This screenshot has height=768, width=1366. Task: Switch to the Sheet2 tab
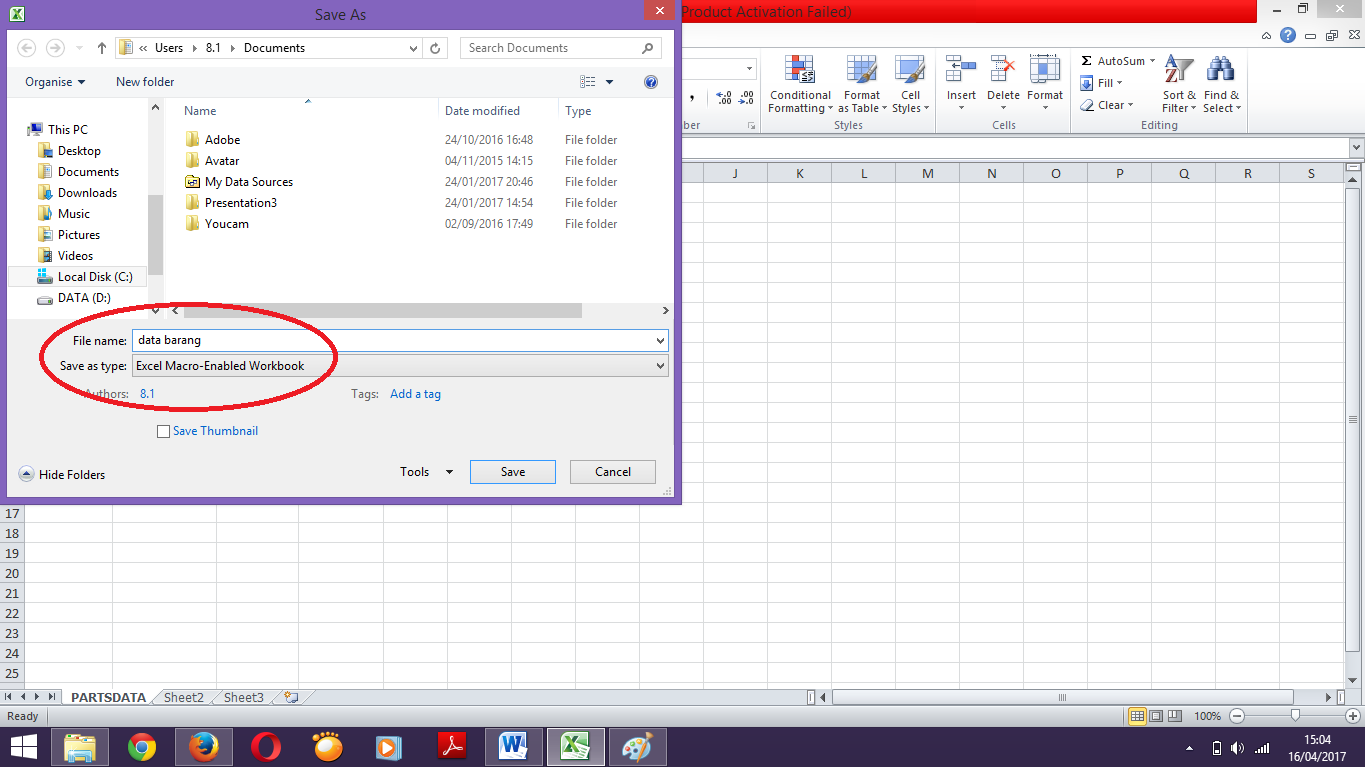(x=182, y=697)
